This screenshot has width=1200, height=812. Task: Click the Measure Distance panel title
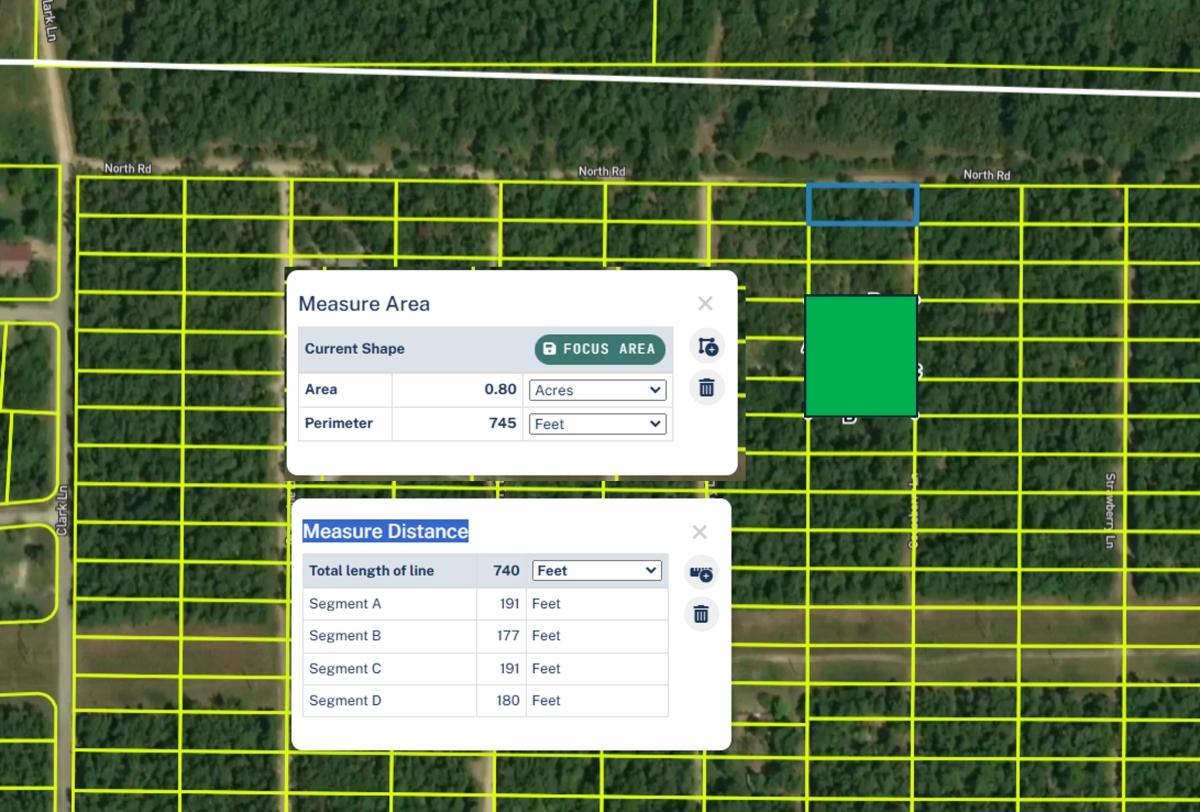click(x=387, y=531)
